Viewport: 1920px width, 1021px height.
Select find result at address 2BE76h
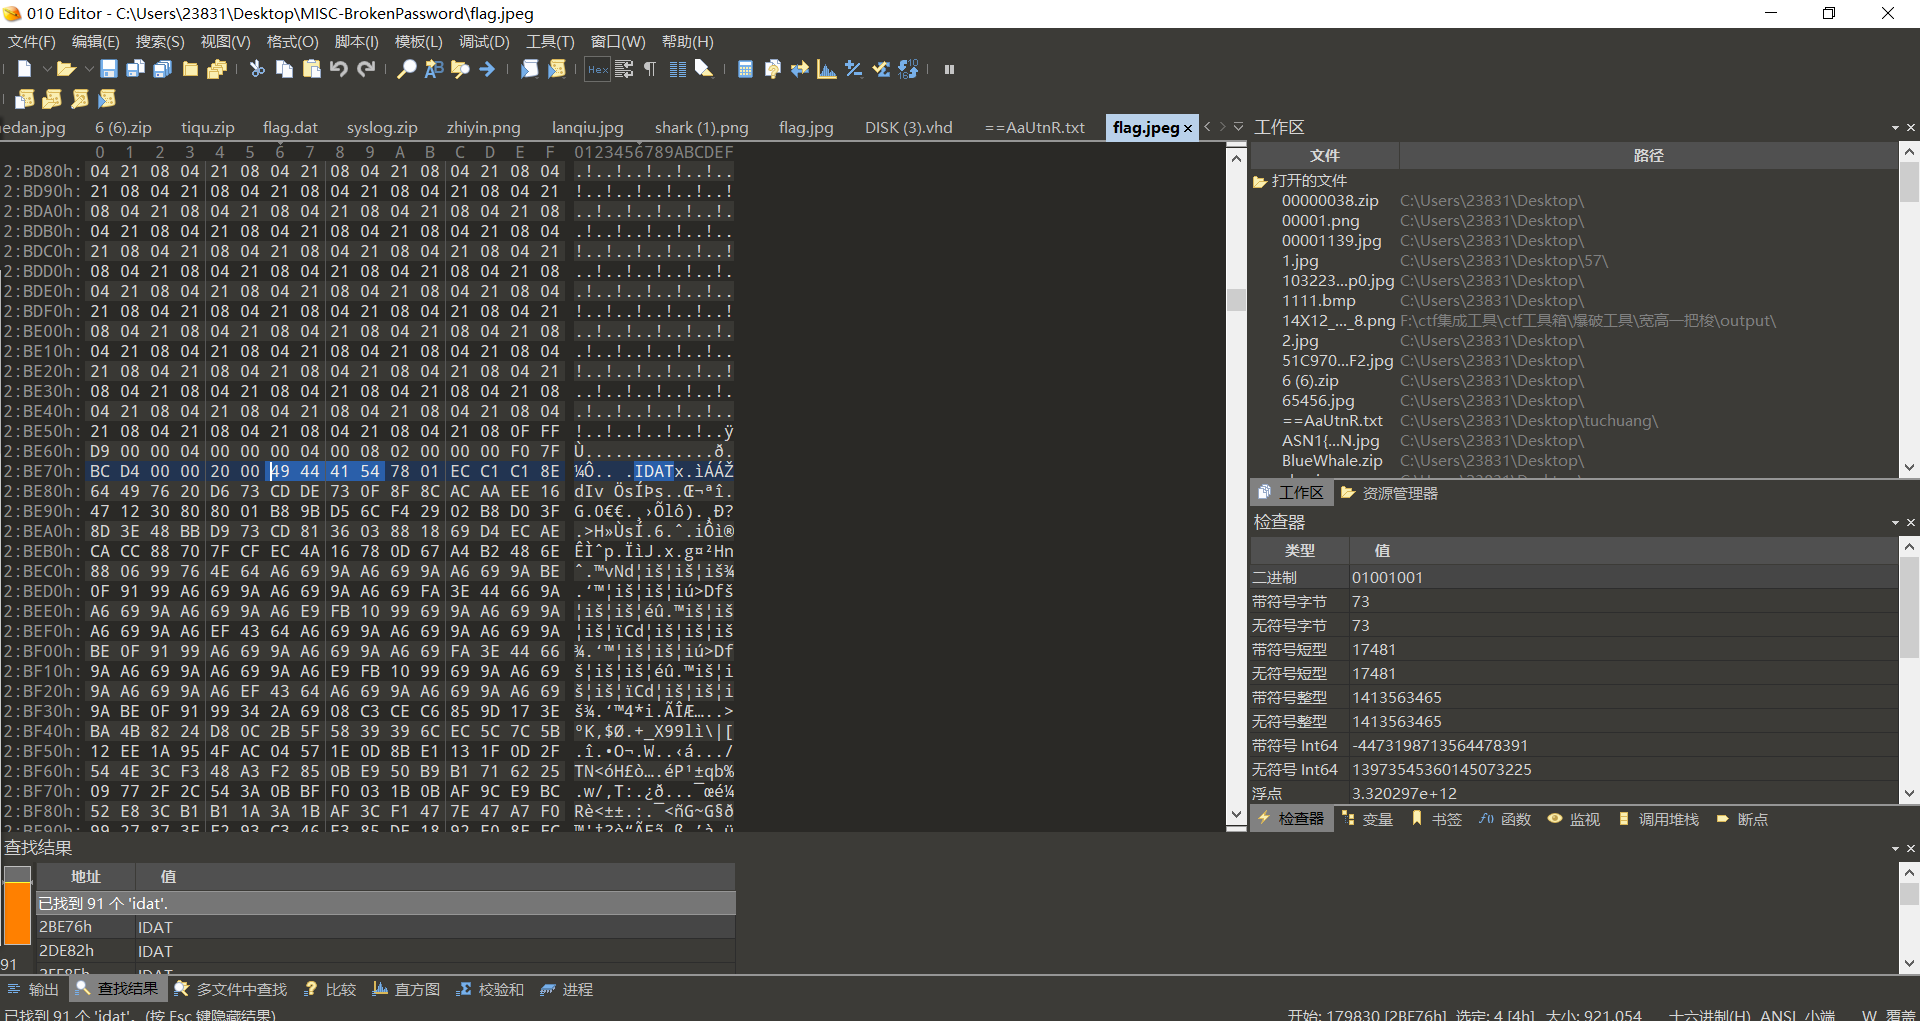(x=386, y=927)
